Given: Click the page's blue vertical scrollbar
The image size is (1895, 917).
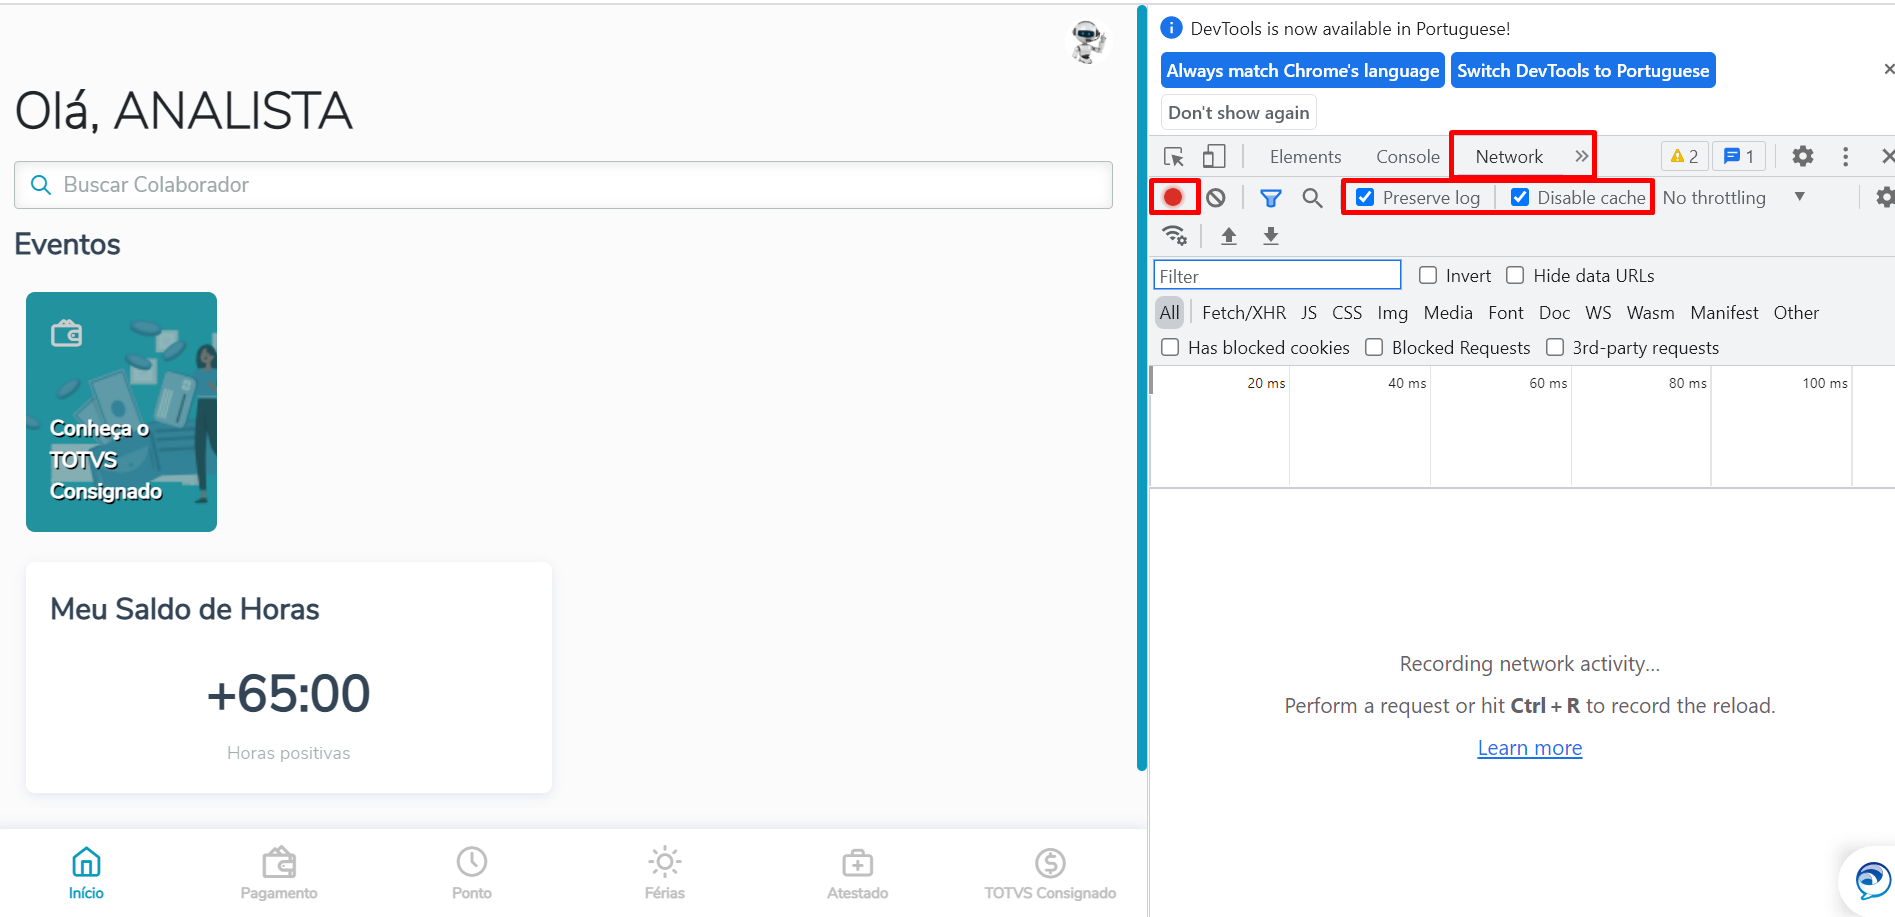Looking at the screenshot, I should coord(1141,388).
